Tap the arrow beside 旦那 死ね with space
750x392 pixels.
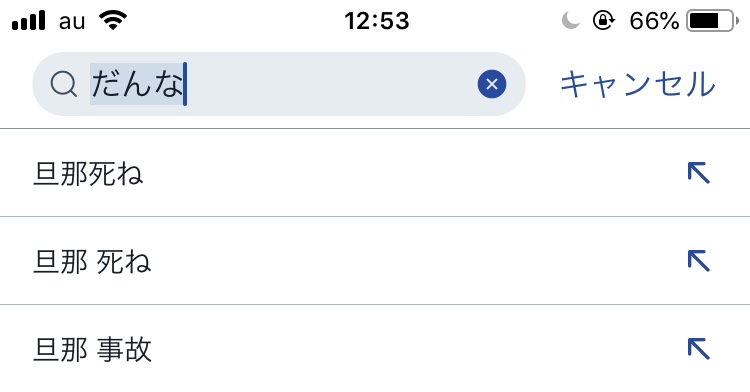[x=698, y=261]
